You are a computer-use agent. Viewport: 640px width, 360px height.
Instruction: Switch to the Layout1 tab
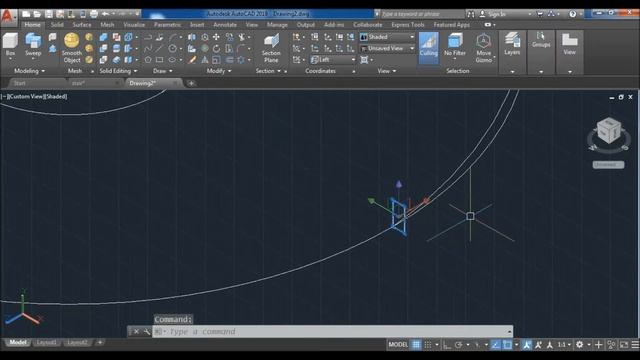click(47, 342)
